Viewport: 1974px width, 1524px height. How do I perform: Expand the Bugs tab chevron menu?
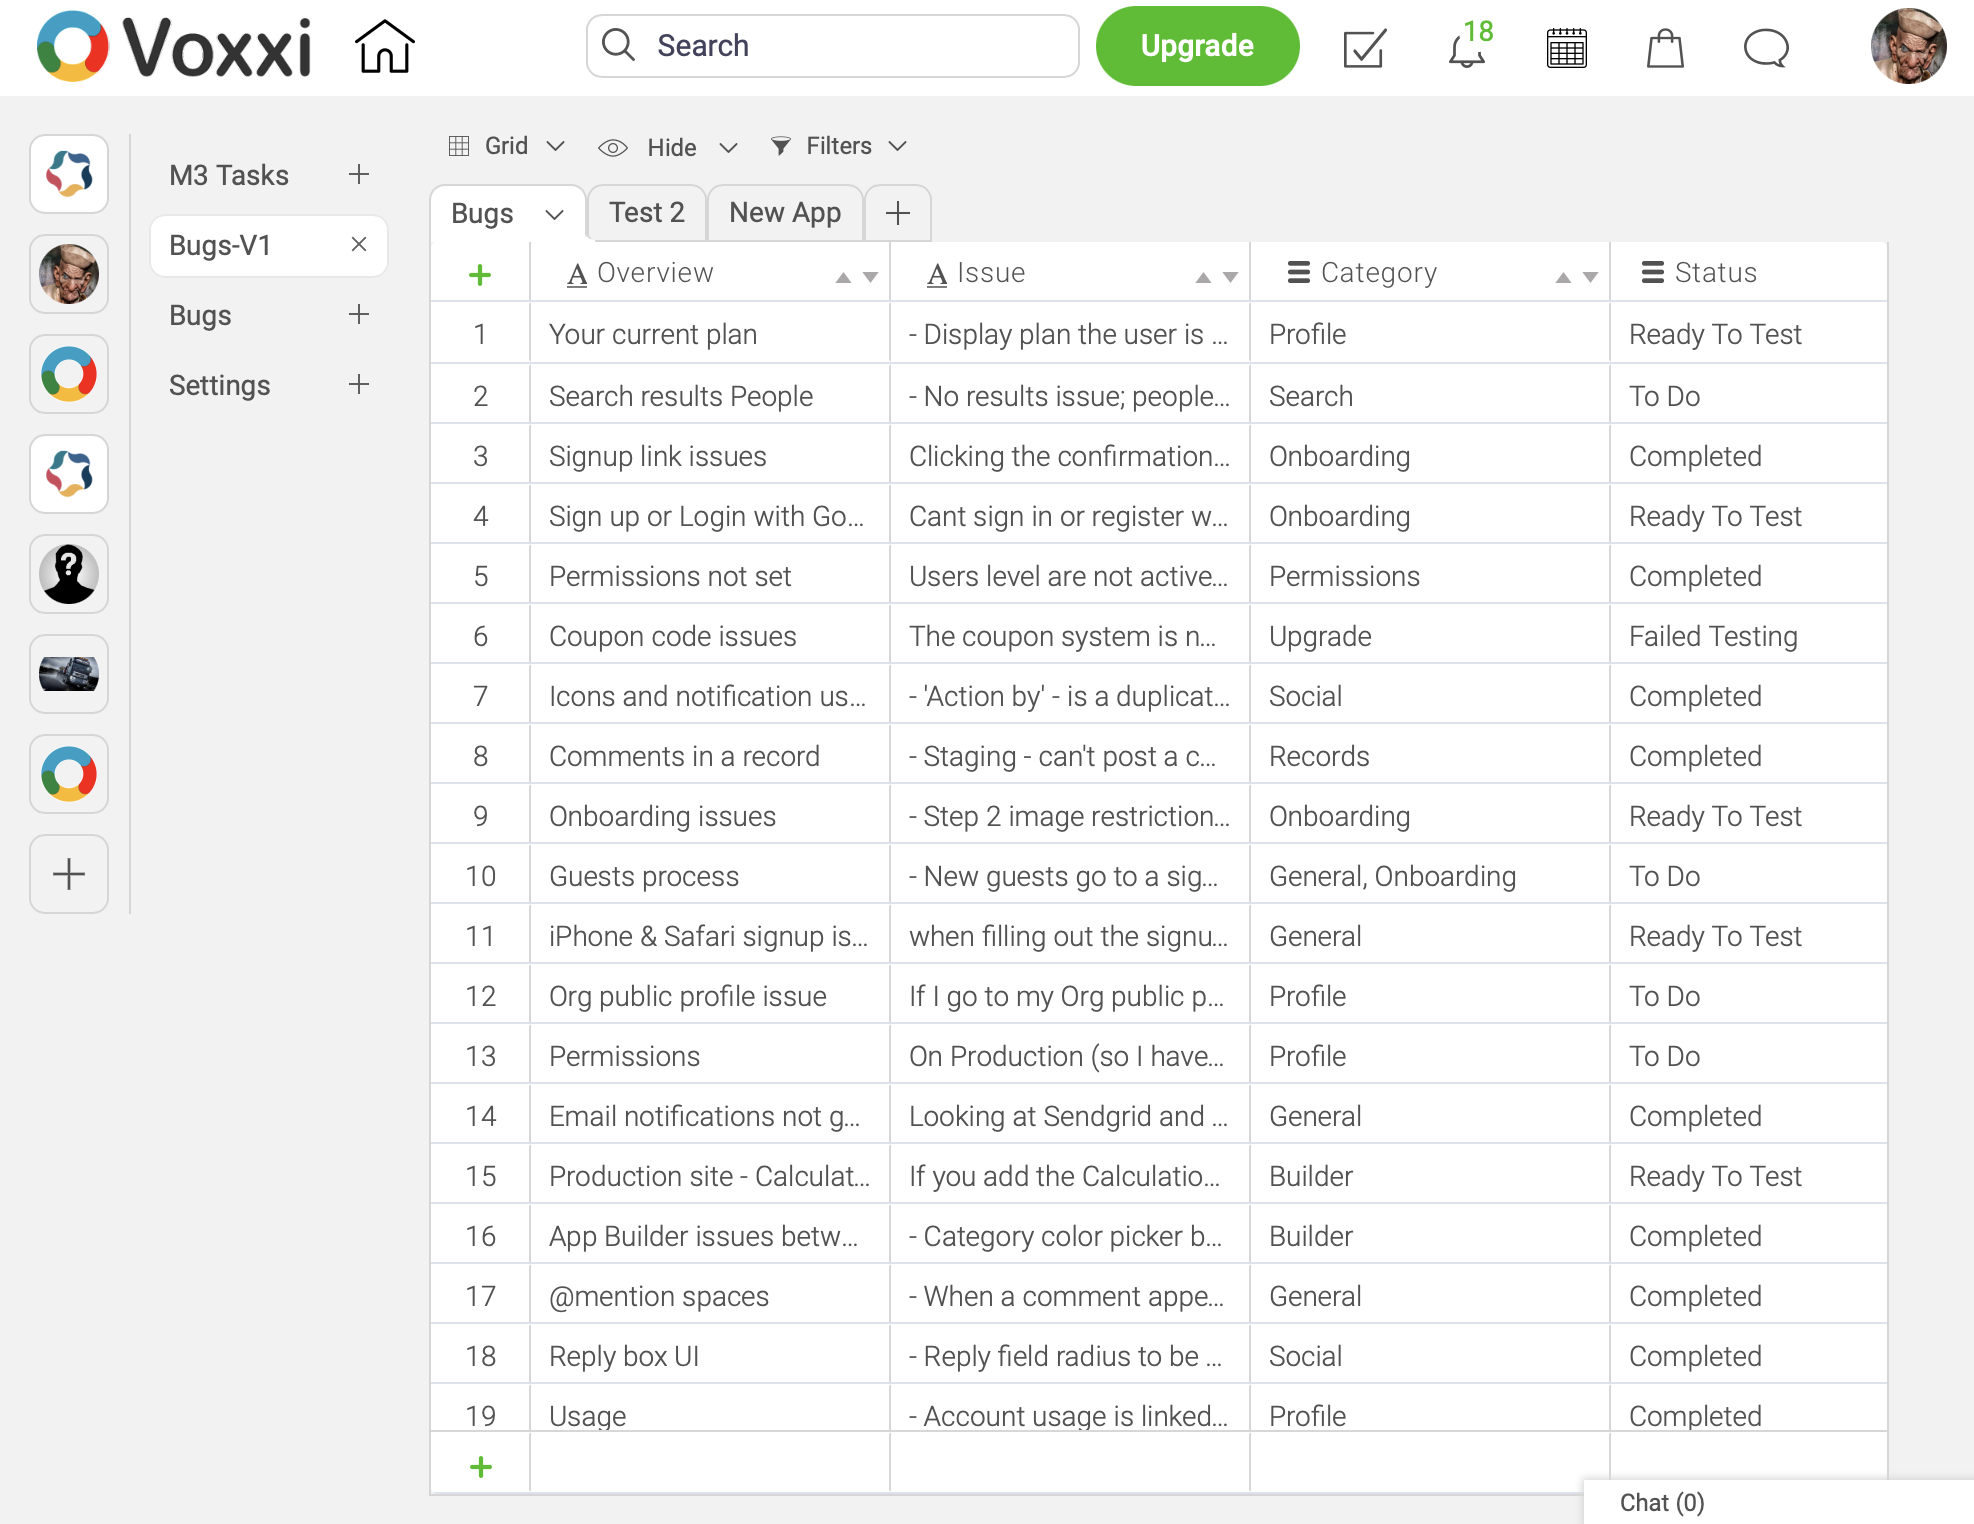coord(554,214)
